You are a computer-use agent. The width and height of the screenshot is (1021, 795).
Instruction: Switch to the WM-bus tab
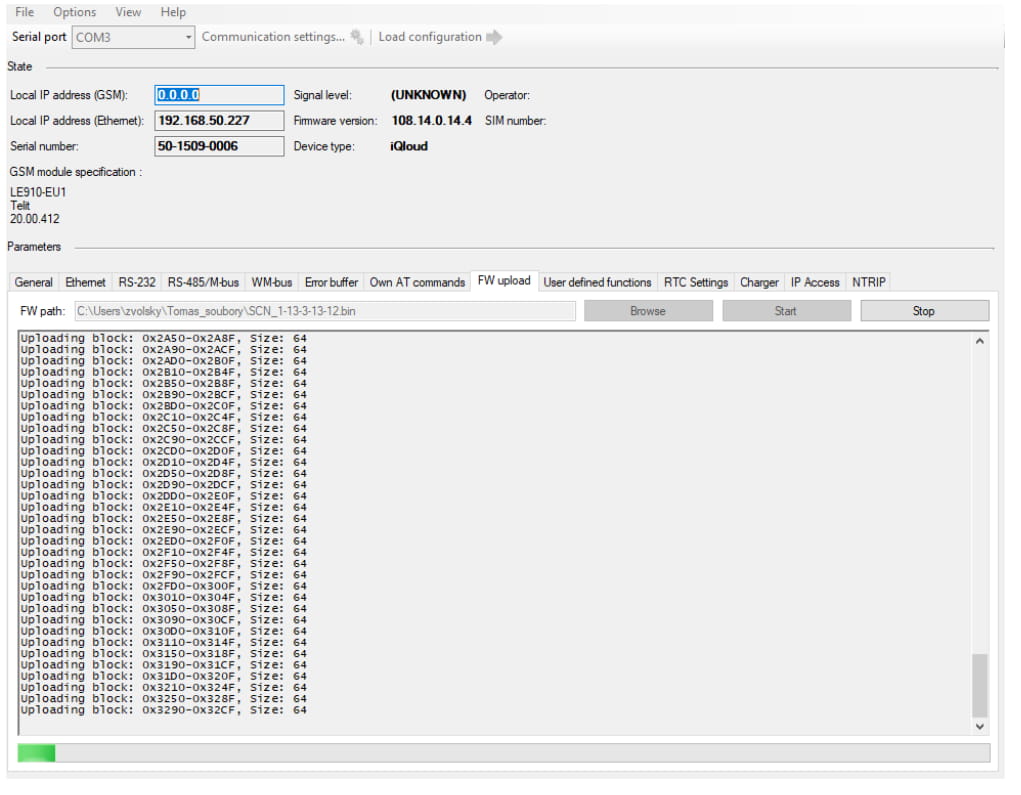(x=272, y=282)
